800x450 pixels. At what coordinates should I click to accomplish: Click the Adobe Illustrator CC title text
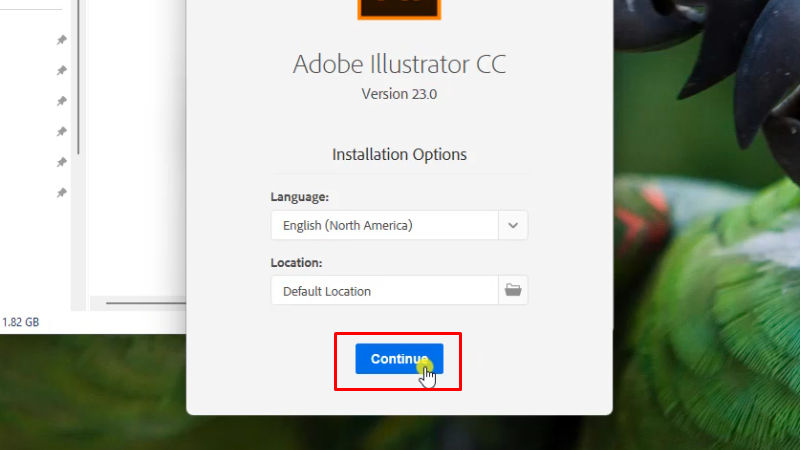399,64
